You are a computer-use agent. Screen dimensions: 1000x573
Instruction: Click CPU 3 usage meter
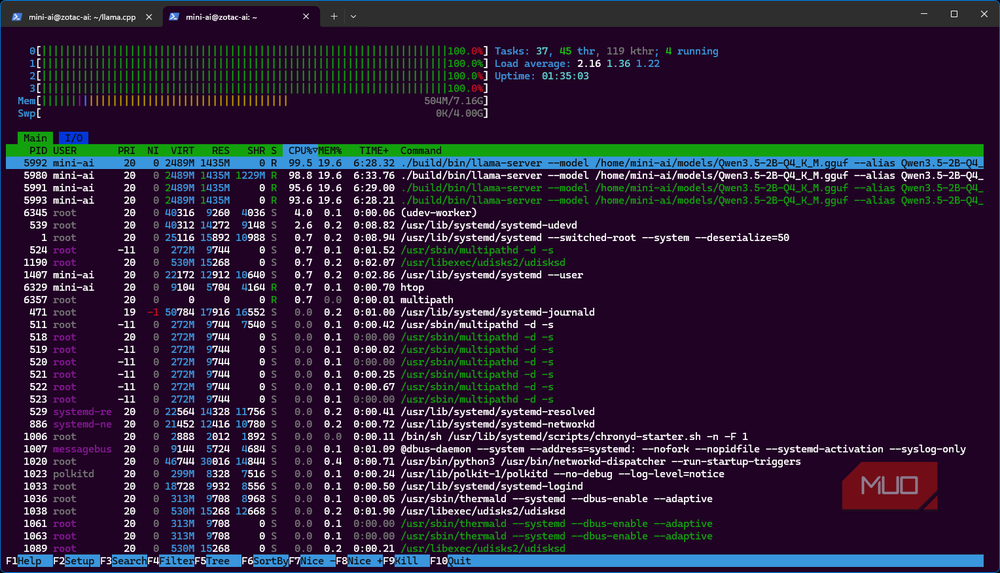[258, 88]
